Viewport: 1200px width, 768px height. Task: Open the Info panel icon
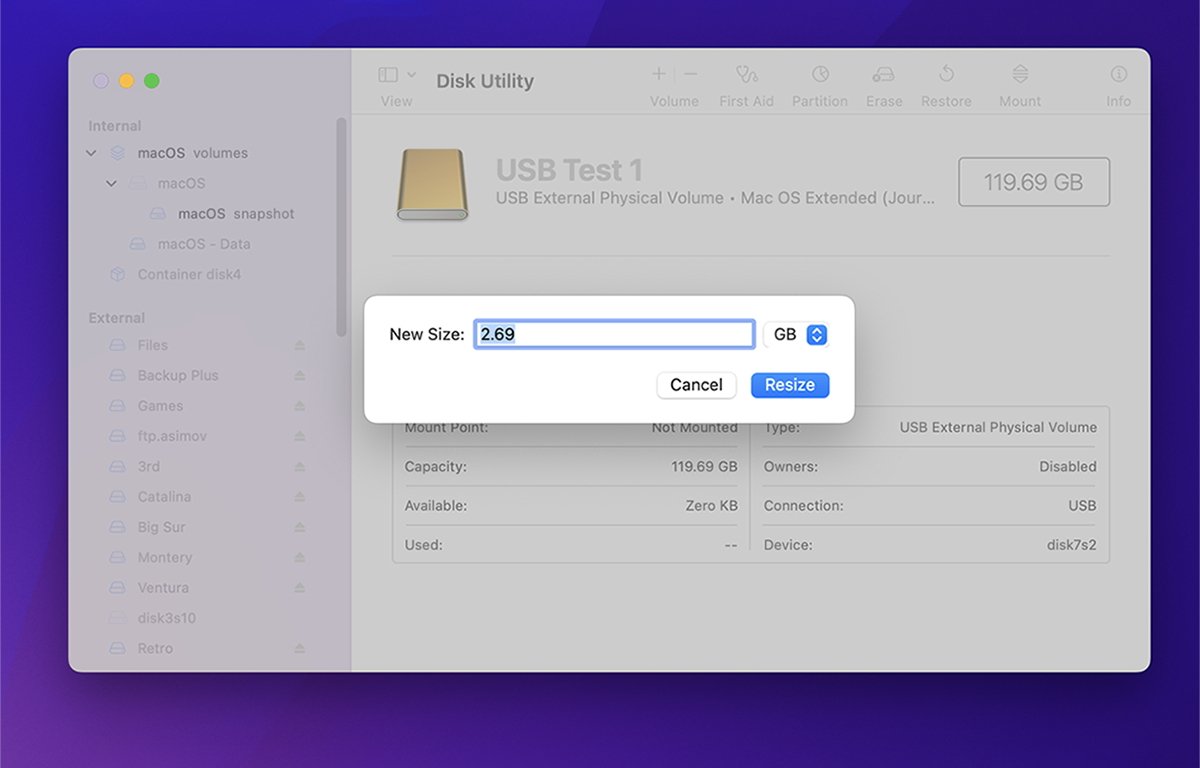[x=1118, y=75]
